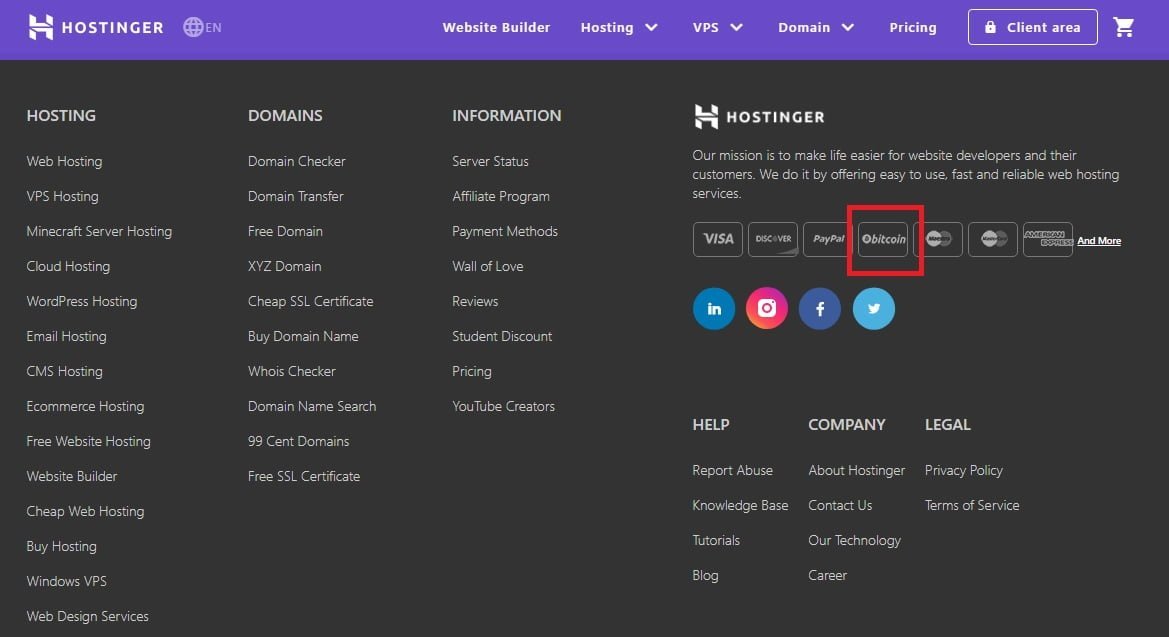Open Pricing under Information
Image resolution: width=1169 pixels, height=637 pixels.
[471, 371]
